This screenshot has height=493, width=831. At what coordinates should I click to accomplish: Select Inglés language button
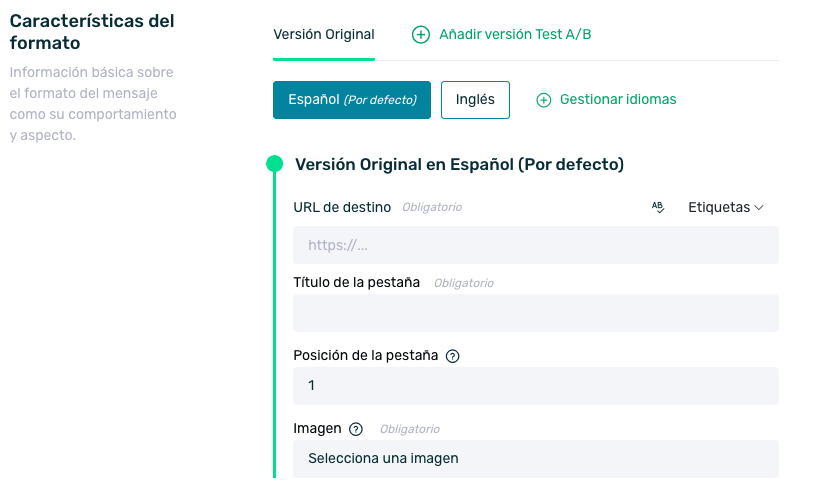[475, 100]
